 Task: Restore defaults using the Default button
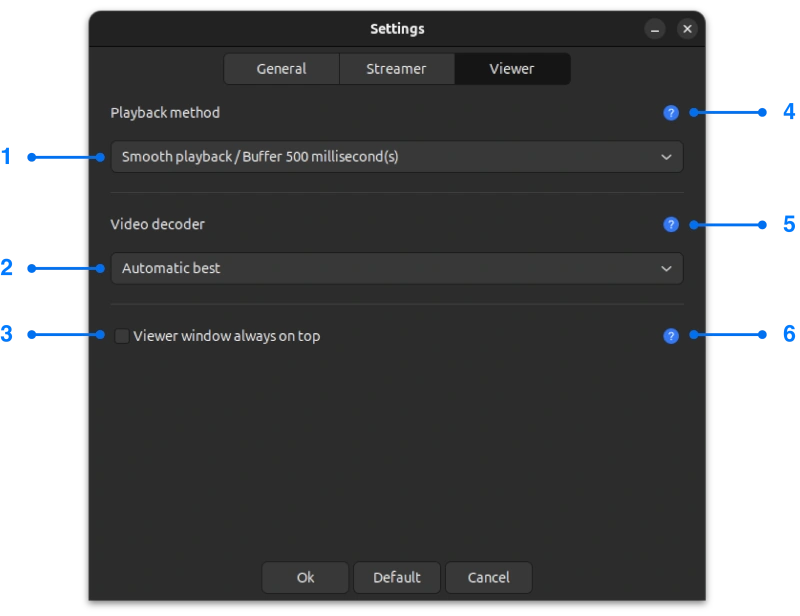(x=396, y=577)
